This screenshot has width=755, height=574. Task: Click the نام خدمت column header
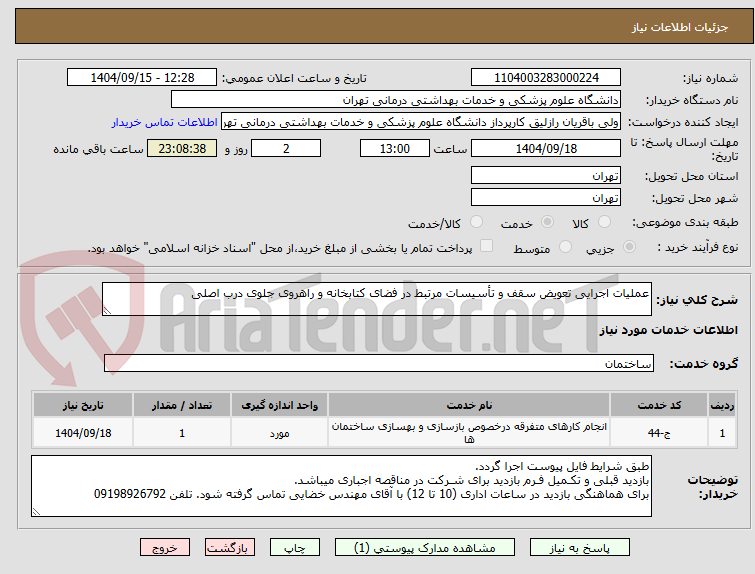coord(469,405)
